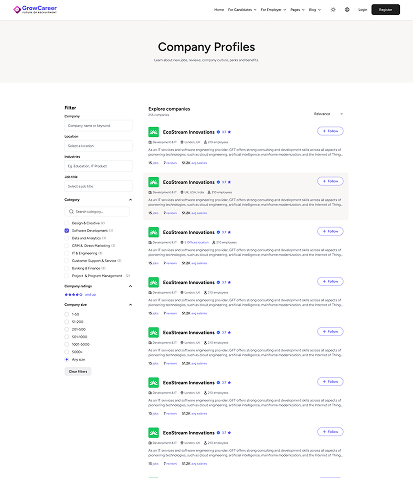Viewport: 413px width, 478px height.
Task: Click the first EcoStream Innovations green logo
Action: (153, 132)
